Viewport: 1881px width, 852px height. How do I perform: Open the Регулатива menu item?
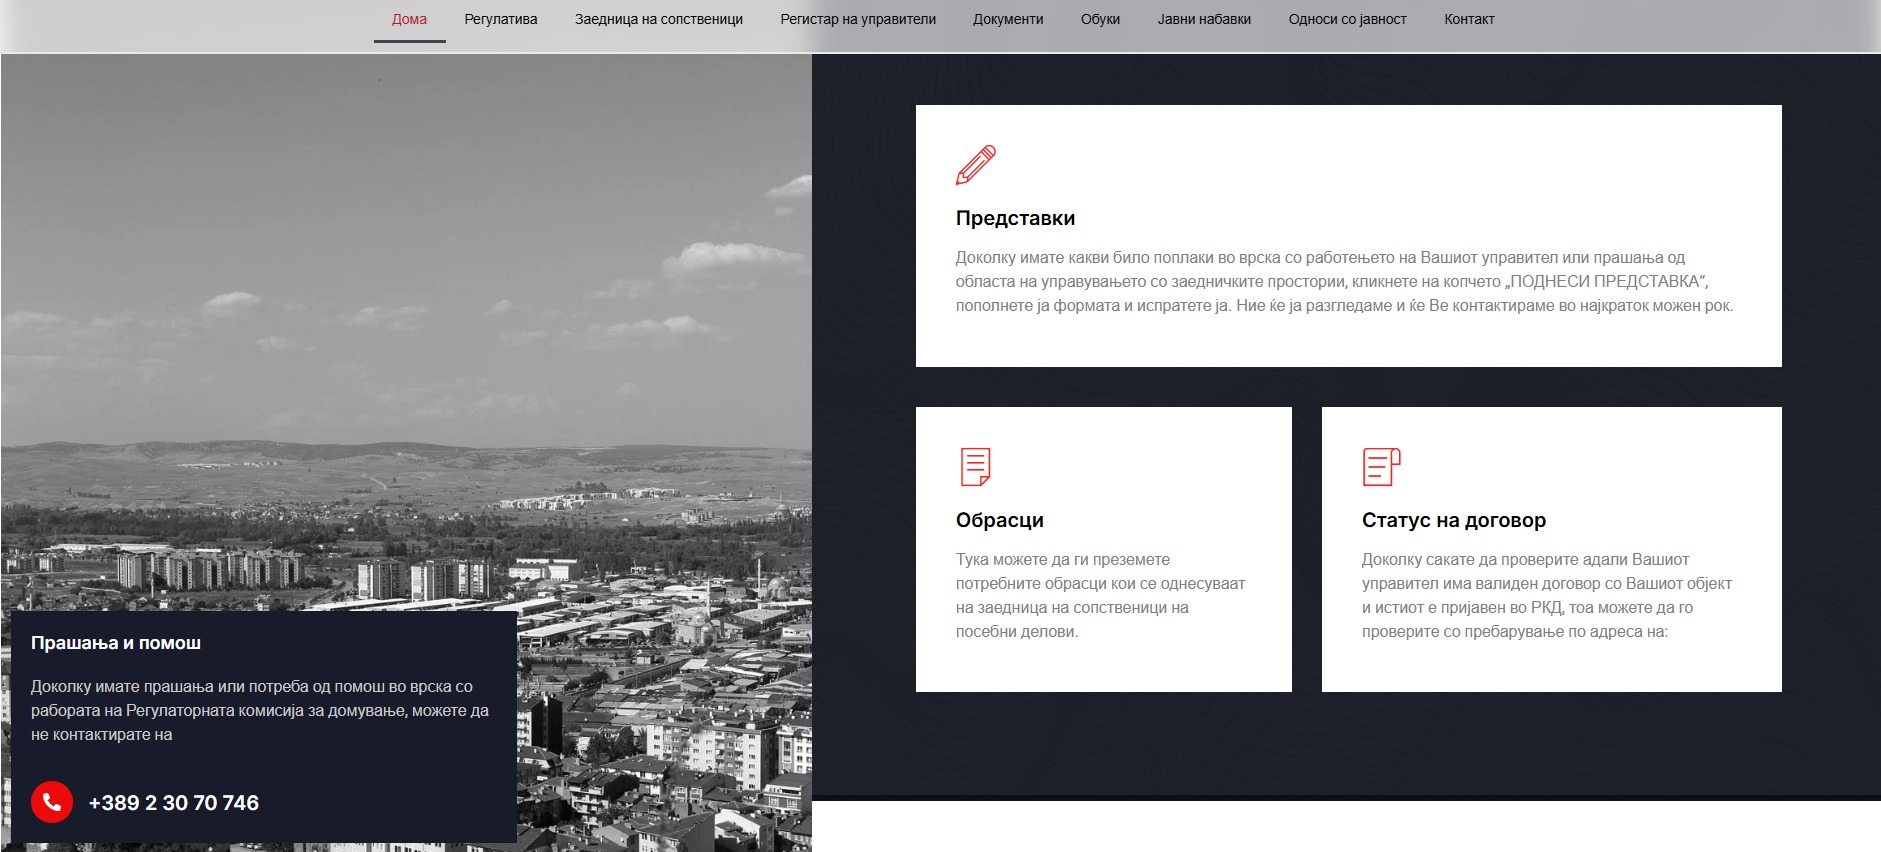coord(501,19)
